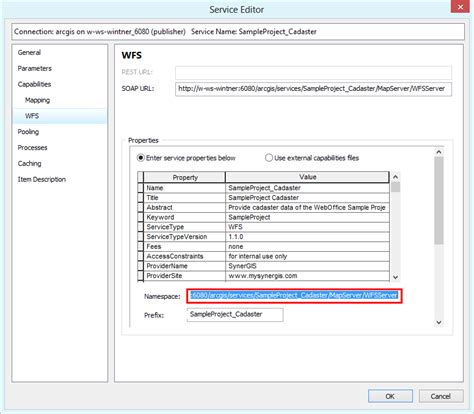Click the property table's down scroll arrow
The height and width of the screenshot is (414, 474).
pyautogui.click(x=395, y=277)
